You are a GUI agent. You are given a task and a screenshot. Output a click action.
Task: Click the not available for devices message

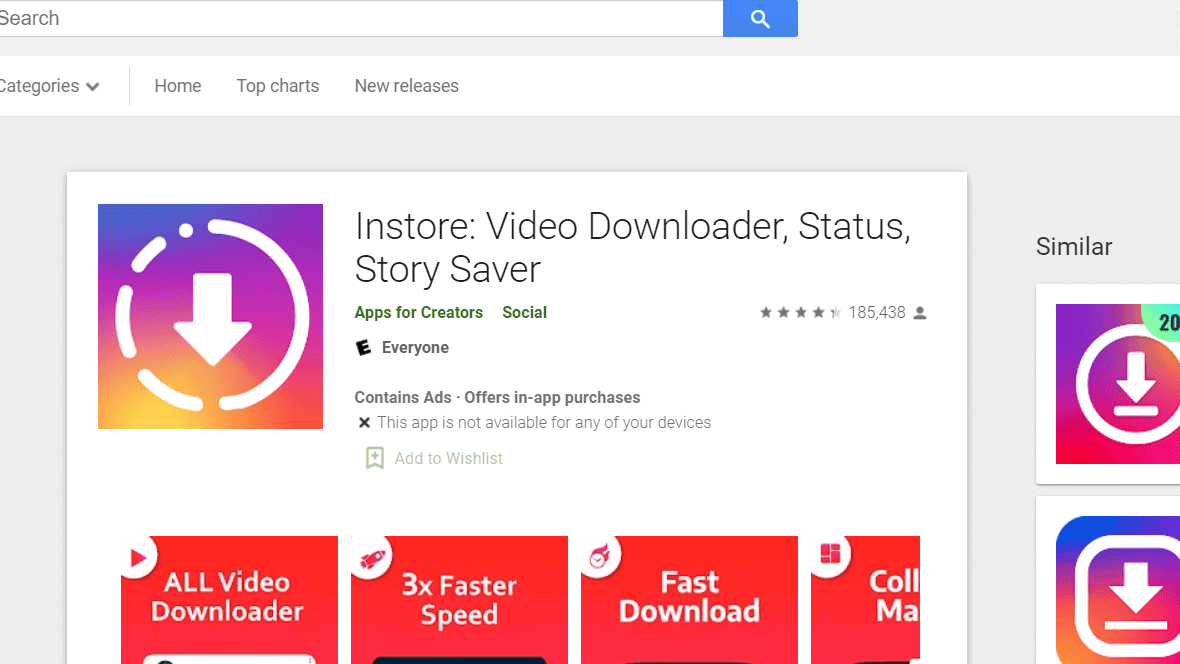pyautogui.click(x=544, y=422)
